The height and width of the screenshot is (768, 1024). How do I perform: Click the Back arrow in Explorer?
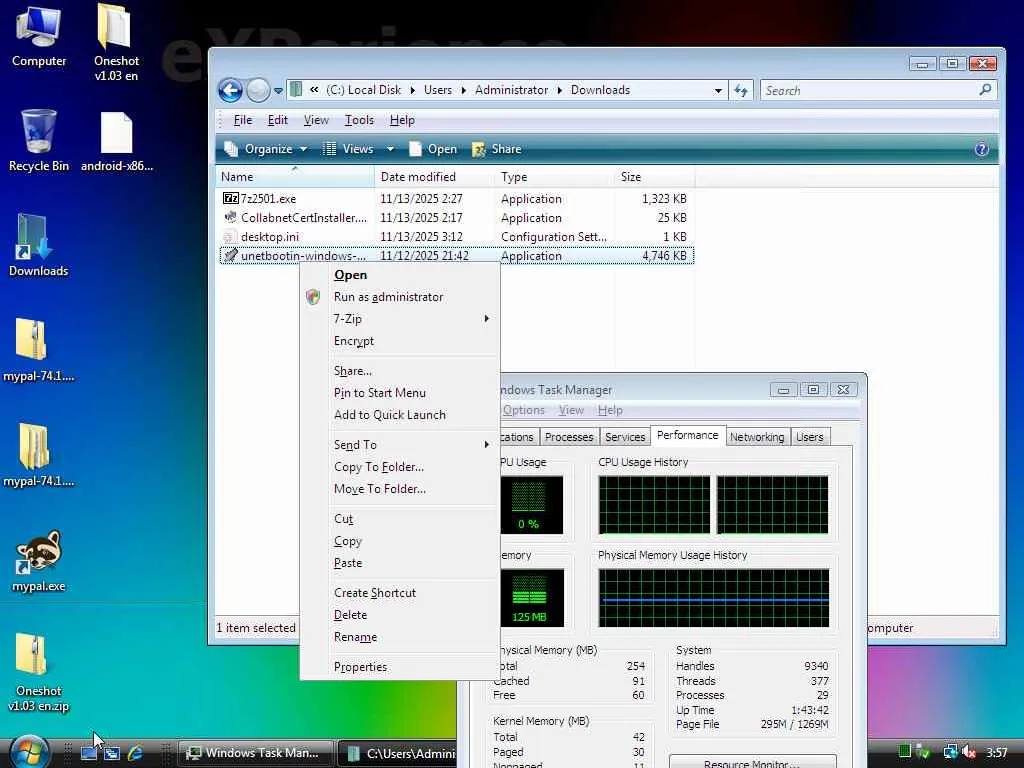point(231,90)
